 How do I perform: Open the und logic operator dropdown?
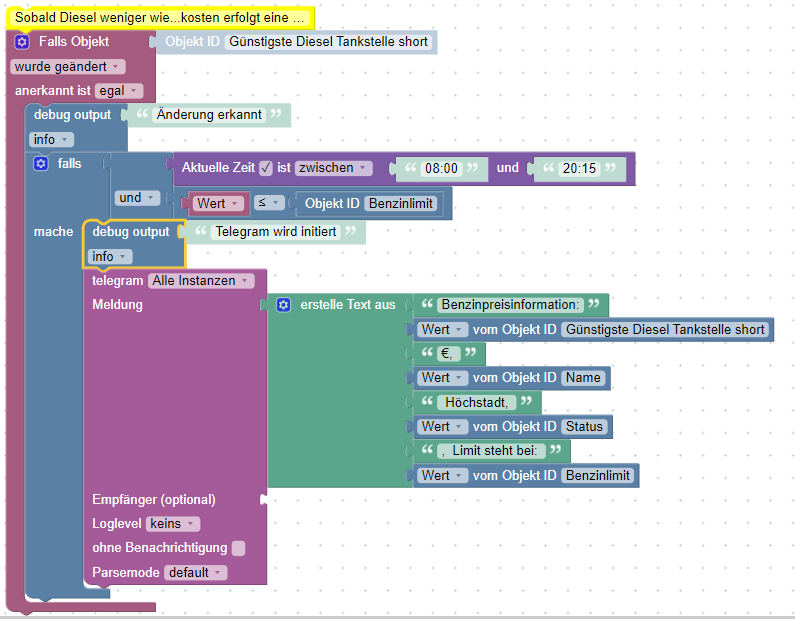click(x=137, y=198)
